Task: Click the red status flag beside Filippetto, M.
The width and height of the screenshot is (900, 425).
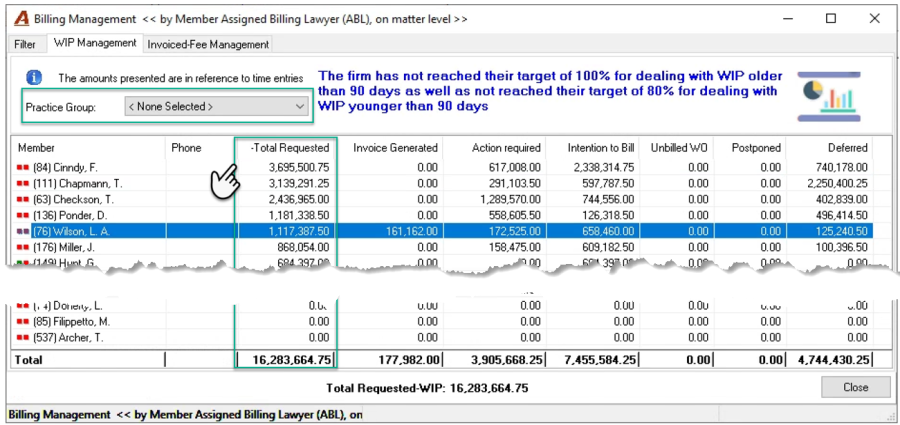Action: pos(23,321)
